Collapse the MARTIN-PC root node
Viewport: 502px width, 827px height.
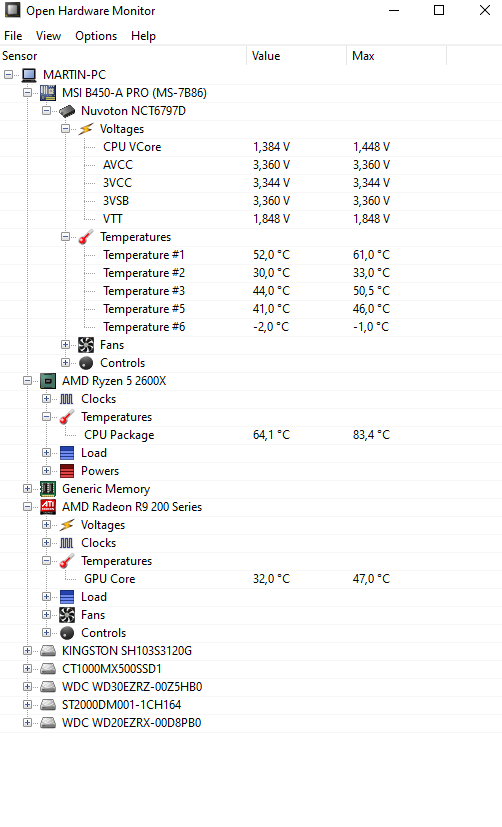pyautogui.click(x=8, y=75)
